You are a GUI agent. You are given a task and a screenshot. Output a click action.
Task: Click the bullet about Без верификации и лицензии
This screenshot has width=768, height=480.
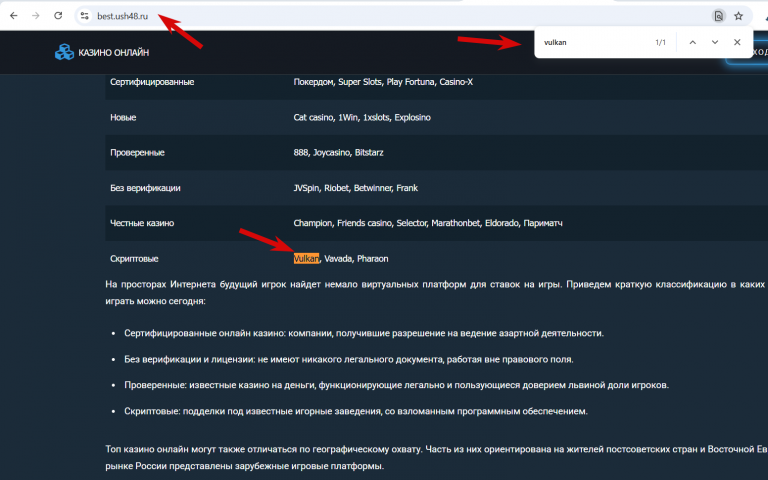pos(349,360)
